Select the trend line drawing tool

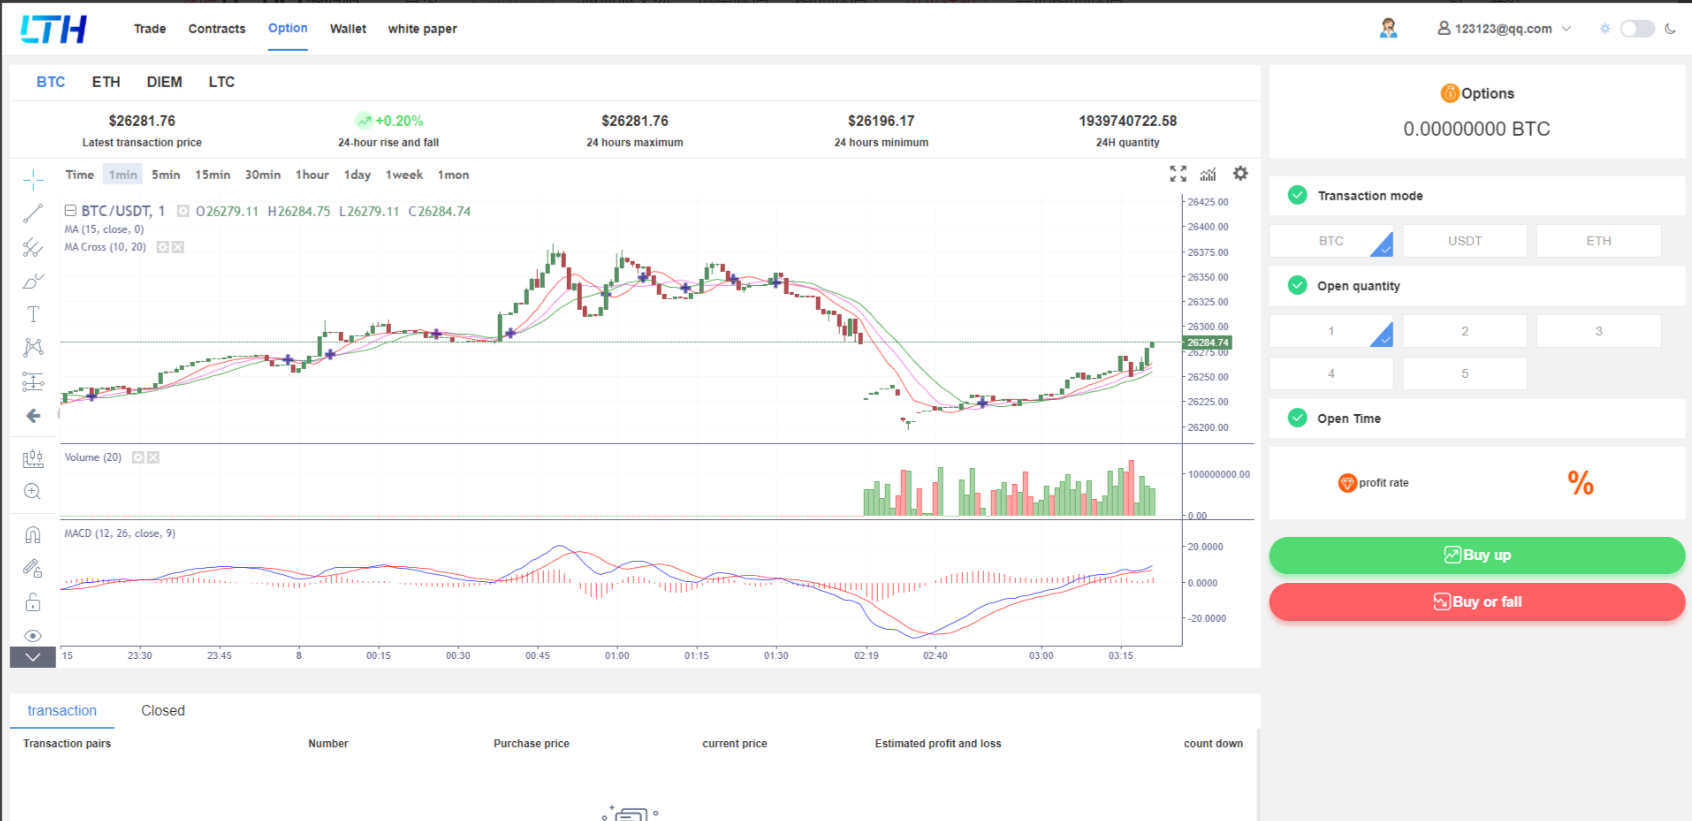[x=33, y=213]
